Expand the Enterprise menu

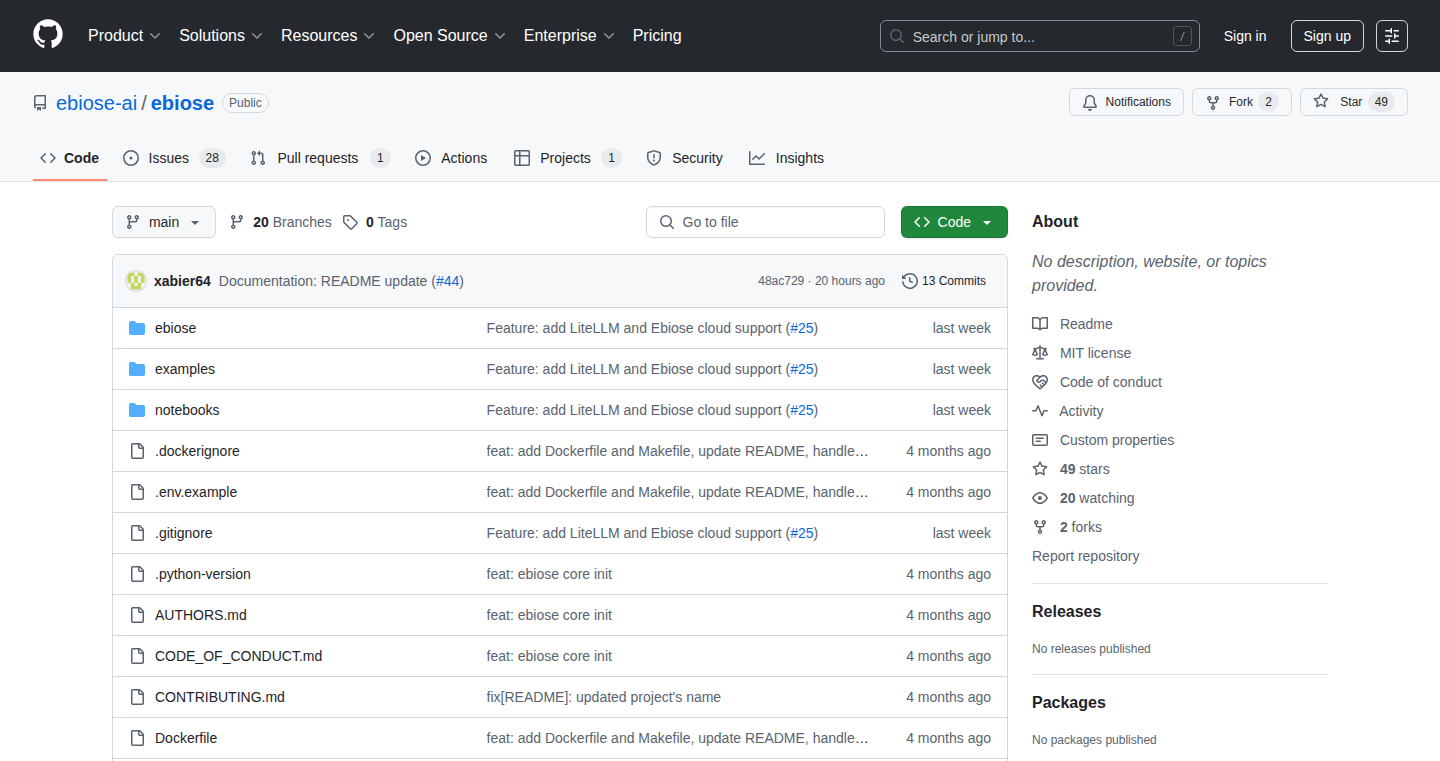[570, 35]
